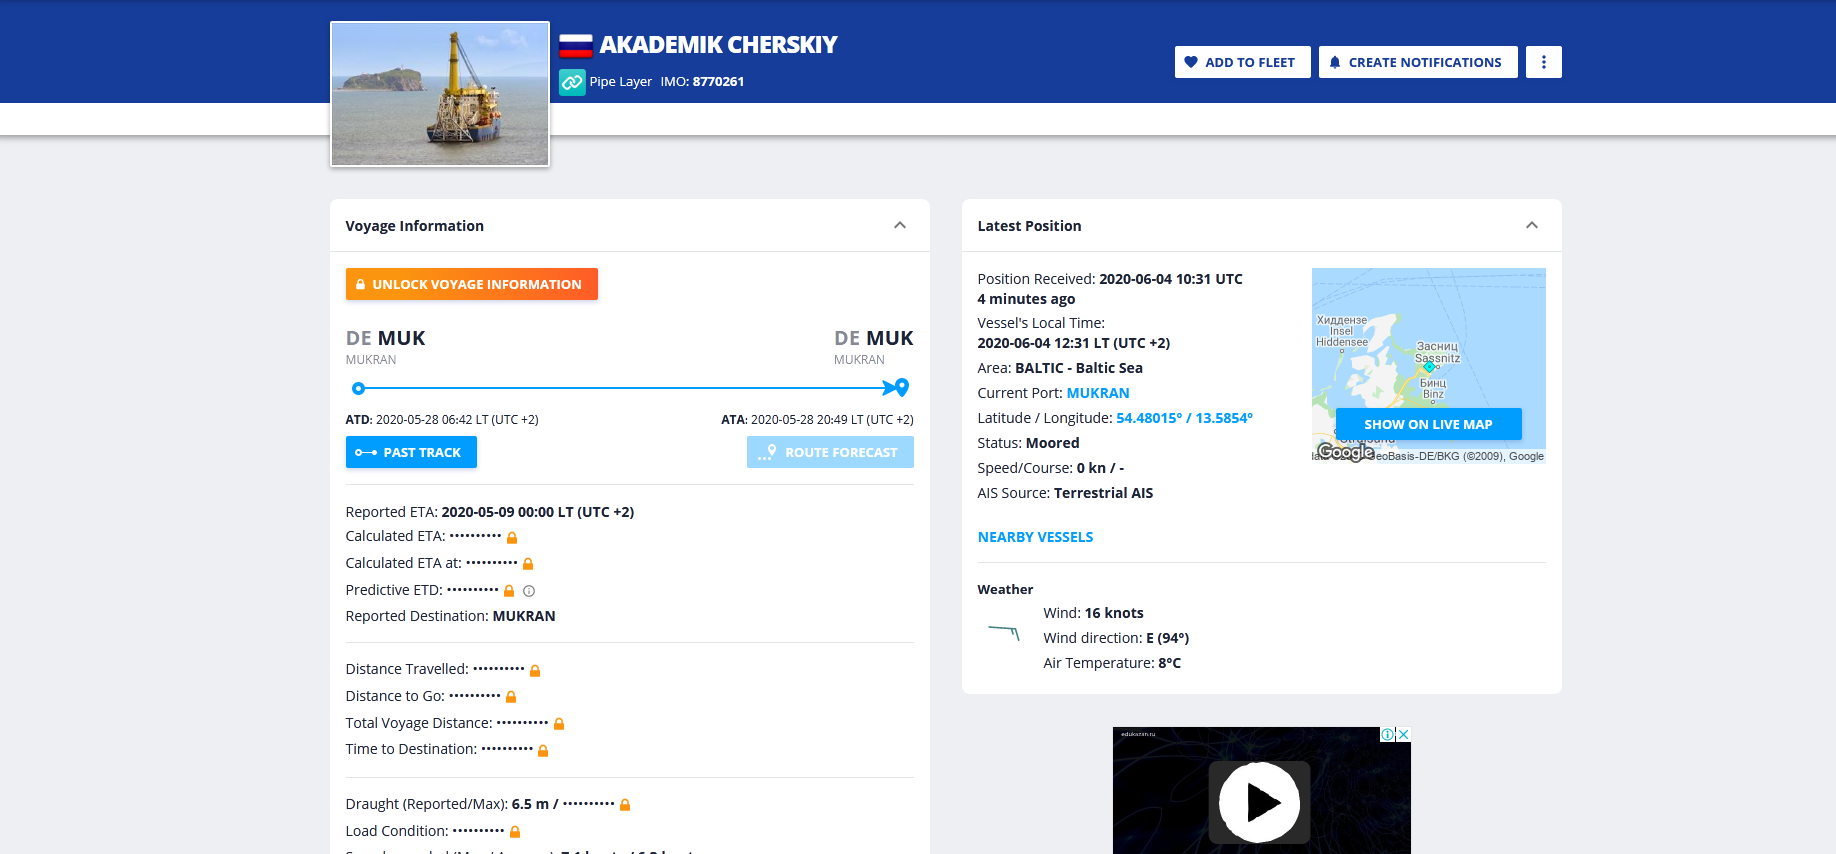The image size is (1836, 854).
Task: Click Add to Fleet button
Action: point(1242,62)
